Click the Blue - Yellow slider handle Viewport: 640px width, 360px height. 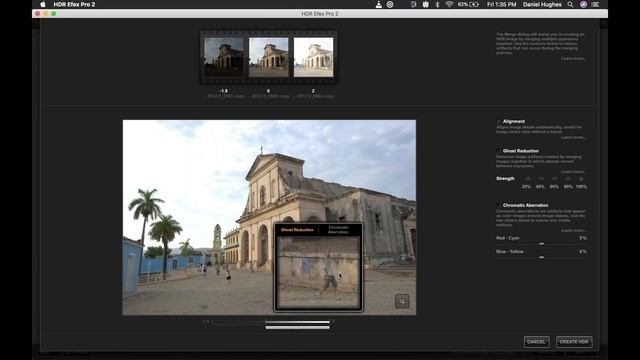click(x=542, y=257)
